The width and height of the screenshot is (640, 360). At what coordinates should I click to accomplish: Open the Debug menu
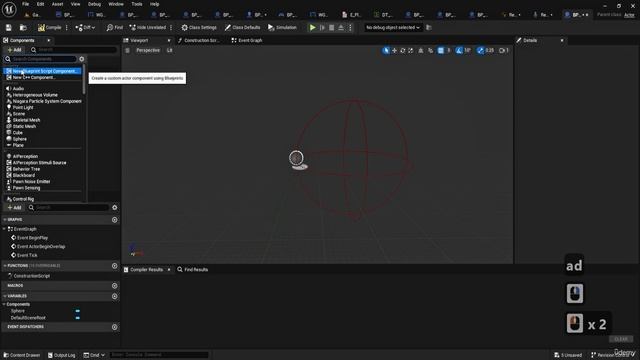[x=94, y=4]
